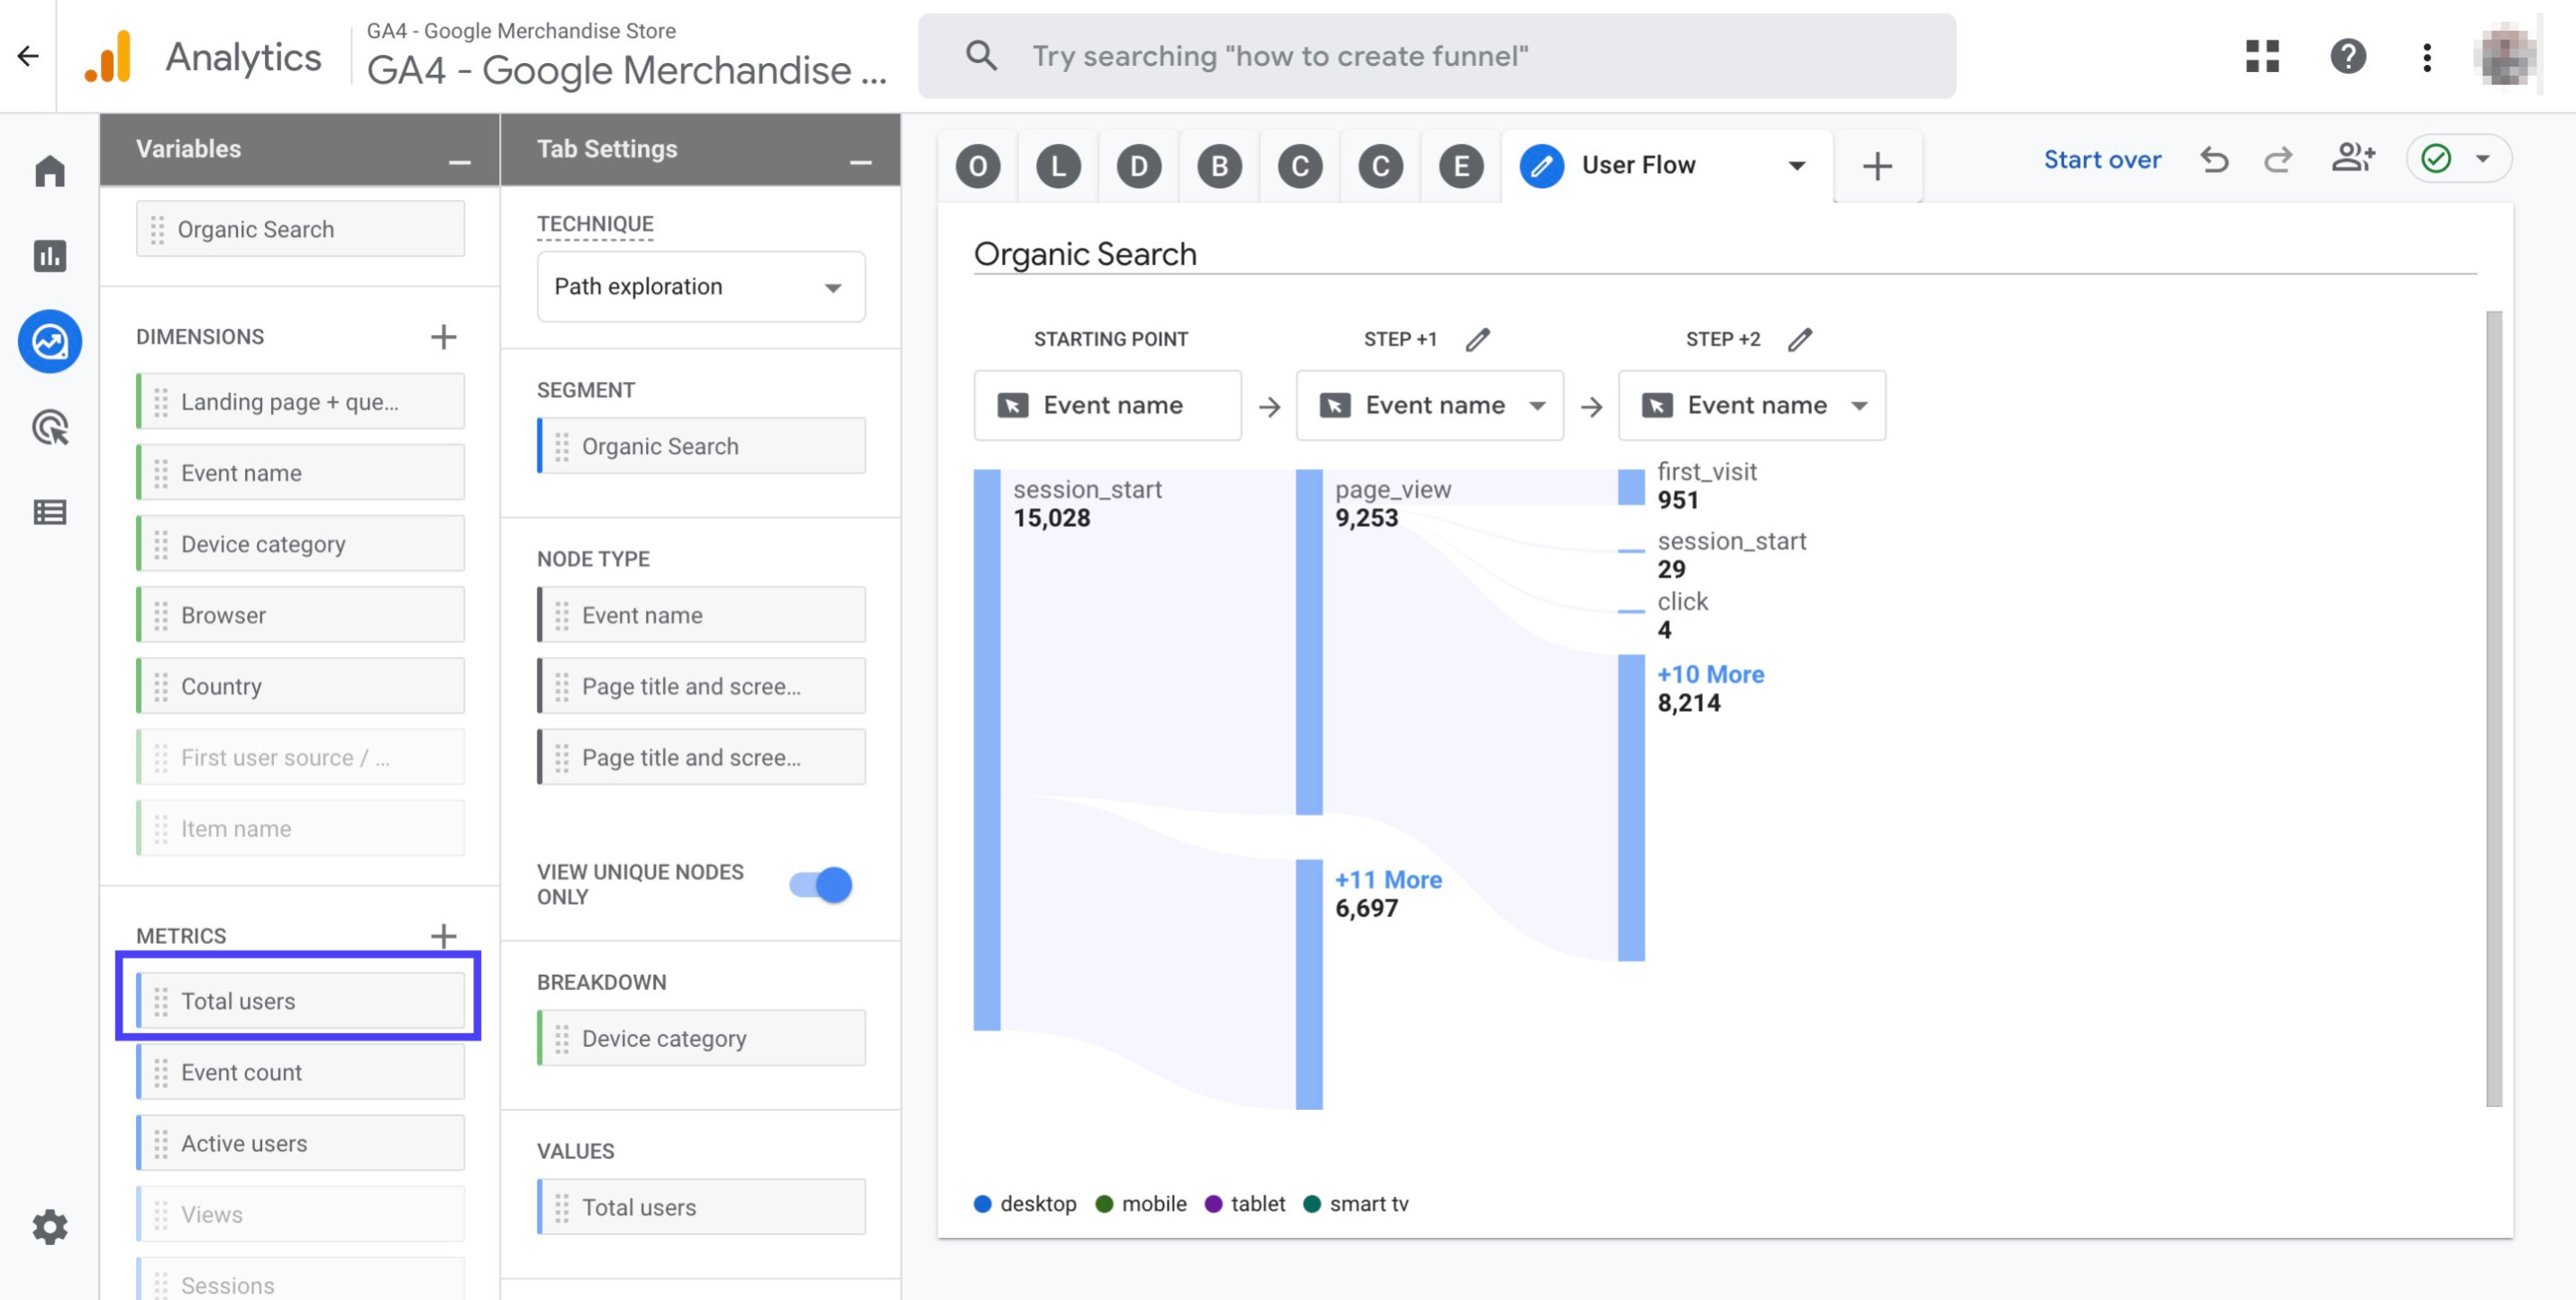2576x1300 pixels.
Task: Click the Total users values chip
Action: pyautogui.click(x=701, y=1206)
